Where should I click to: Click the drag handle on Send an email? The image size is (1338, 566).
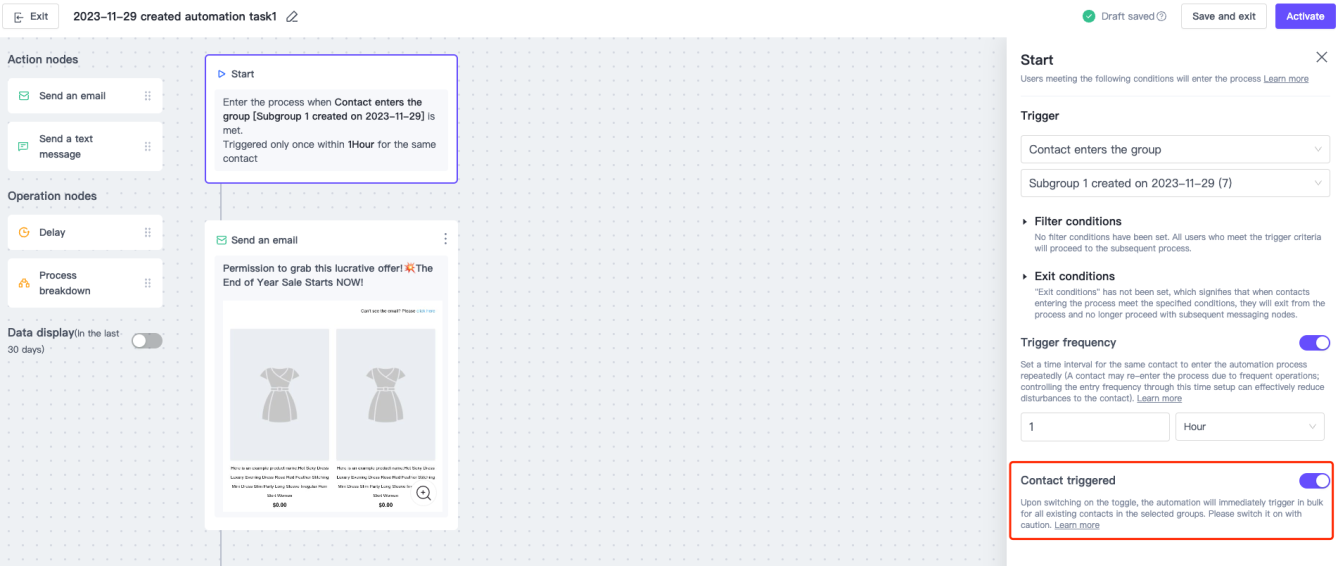coord(148,96)
